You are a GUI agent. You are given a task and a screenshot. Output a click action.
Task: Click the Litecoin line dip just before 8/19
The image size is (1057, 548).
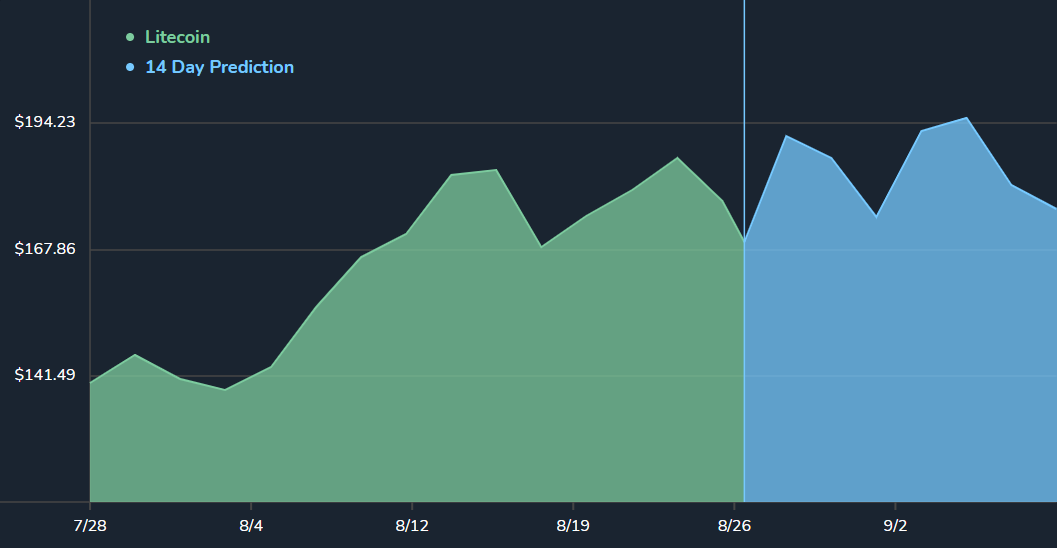point(541,246)
